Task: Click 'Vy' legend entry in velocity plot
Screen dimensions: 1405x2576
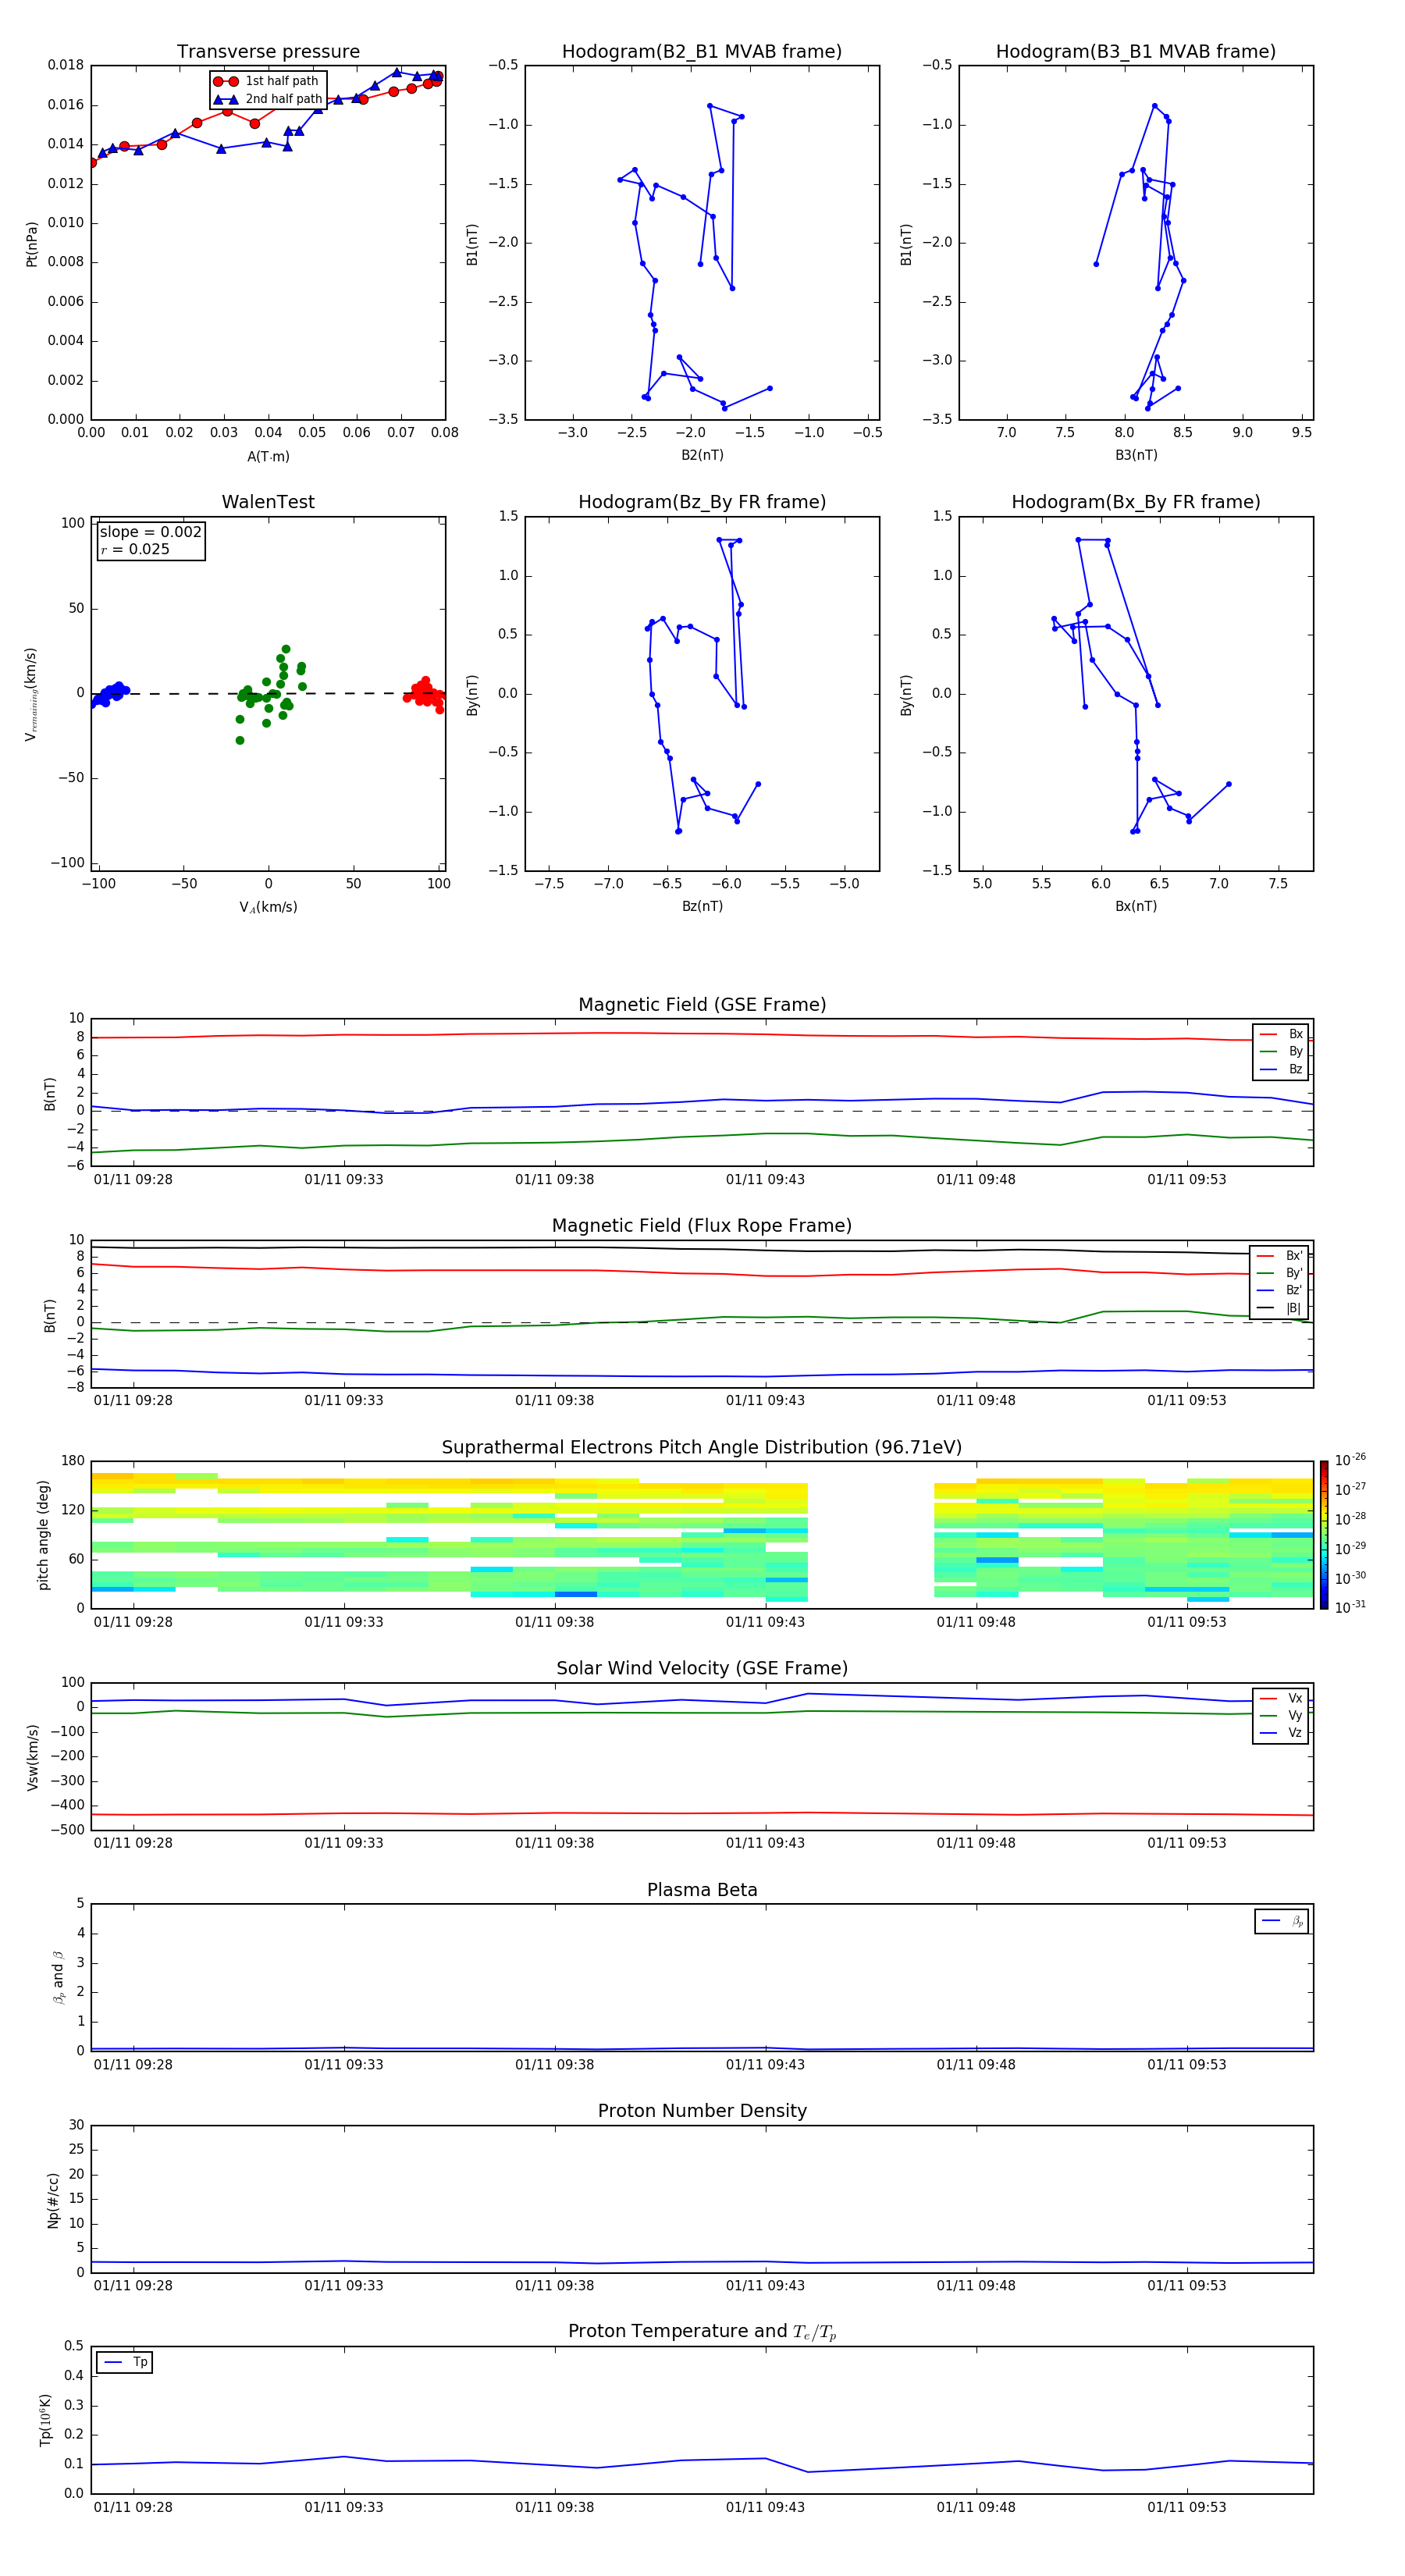Action: pos(1281,1715)
